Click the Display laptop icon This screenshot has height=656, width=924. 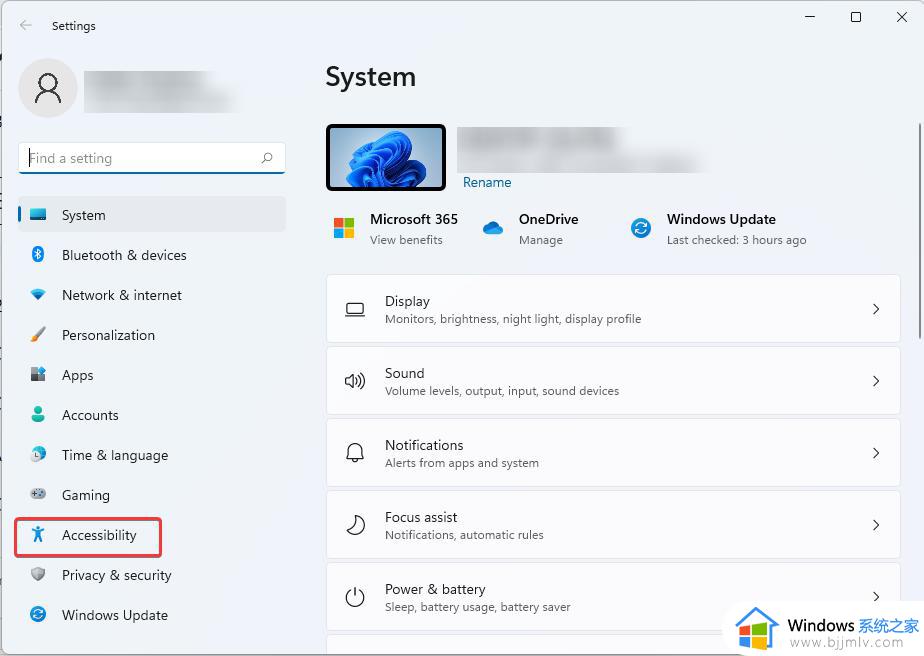355,309
